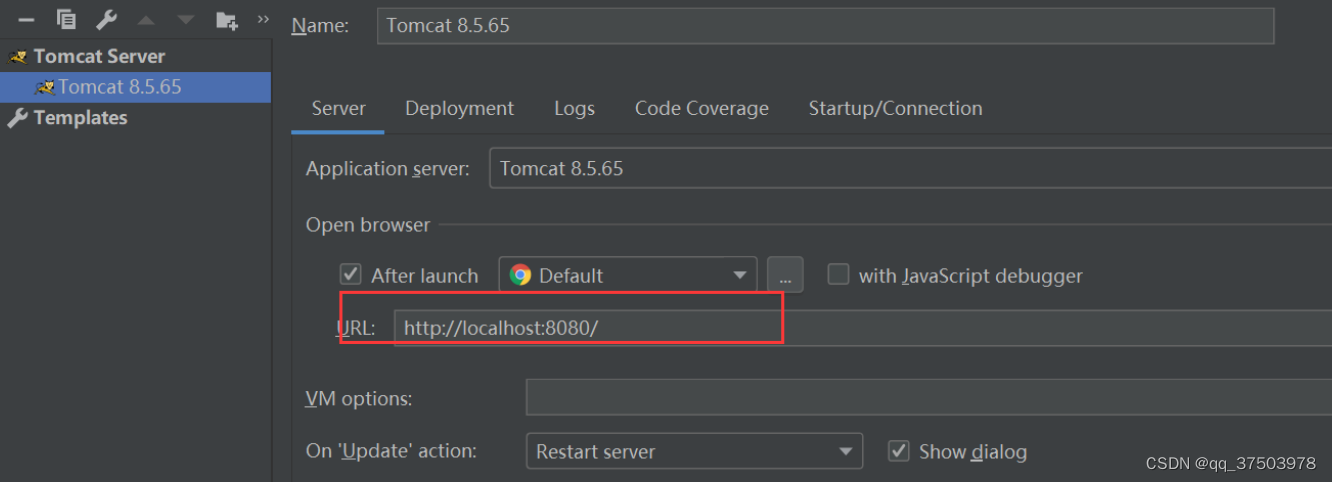Image resolution: width=1332 pixels, height=482 pixels.
Task: Focus the Name text field
Action: tap(826, 26)
